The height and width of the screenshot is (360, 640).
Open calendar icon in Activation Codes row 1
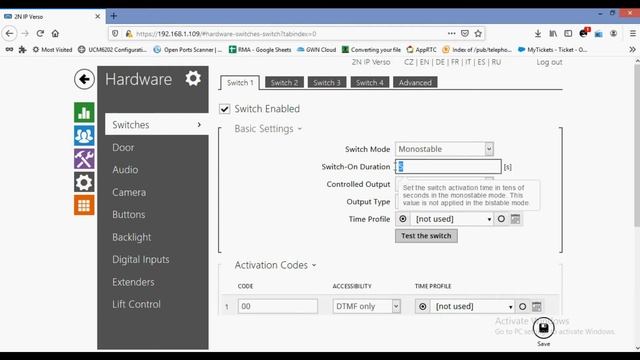(x=537, y=307)
